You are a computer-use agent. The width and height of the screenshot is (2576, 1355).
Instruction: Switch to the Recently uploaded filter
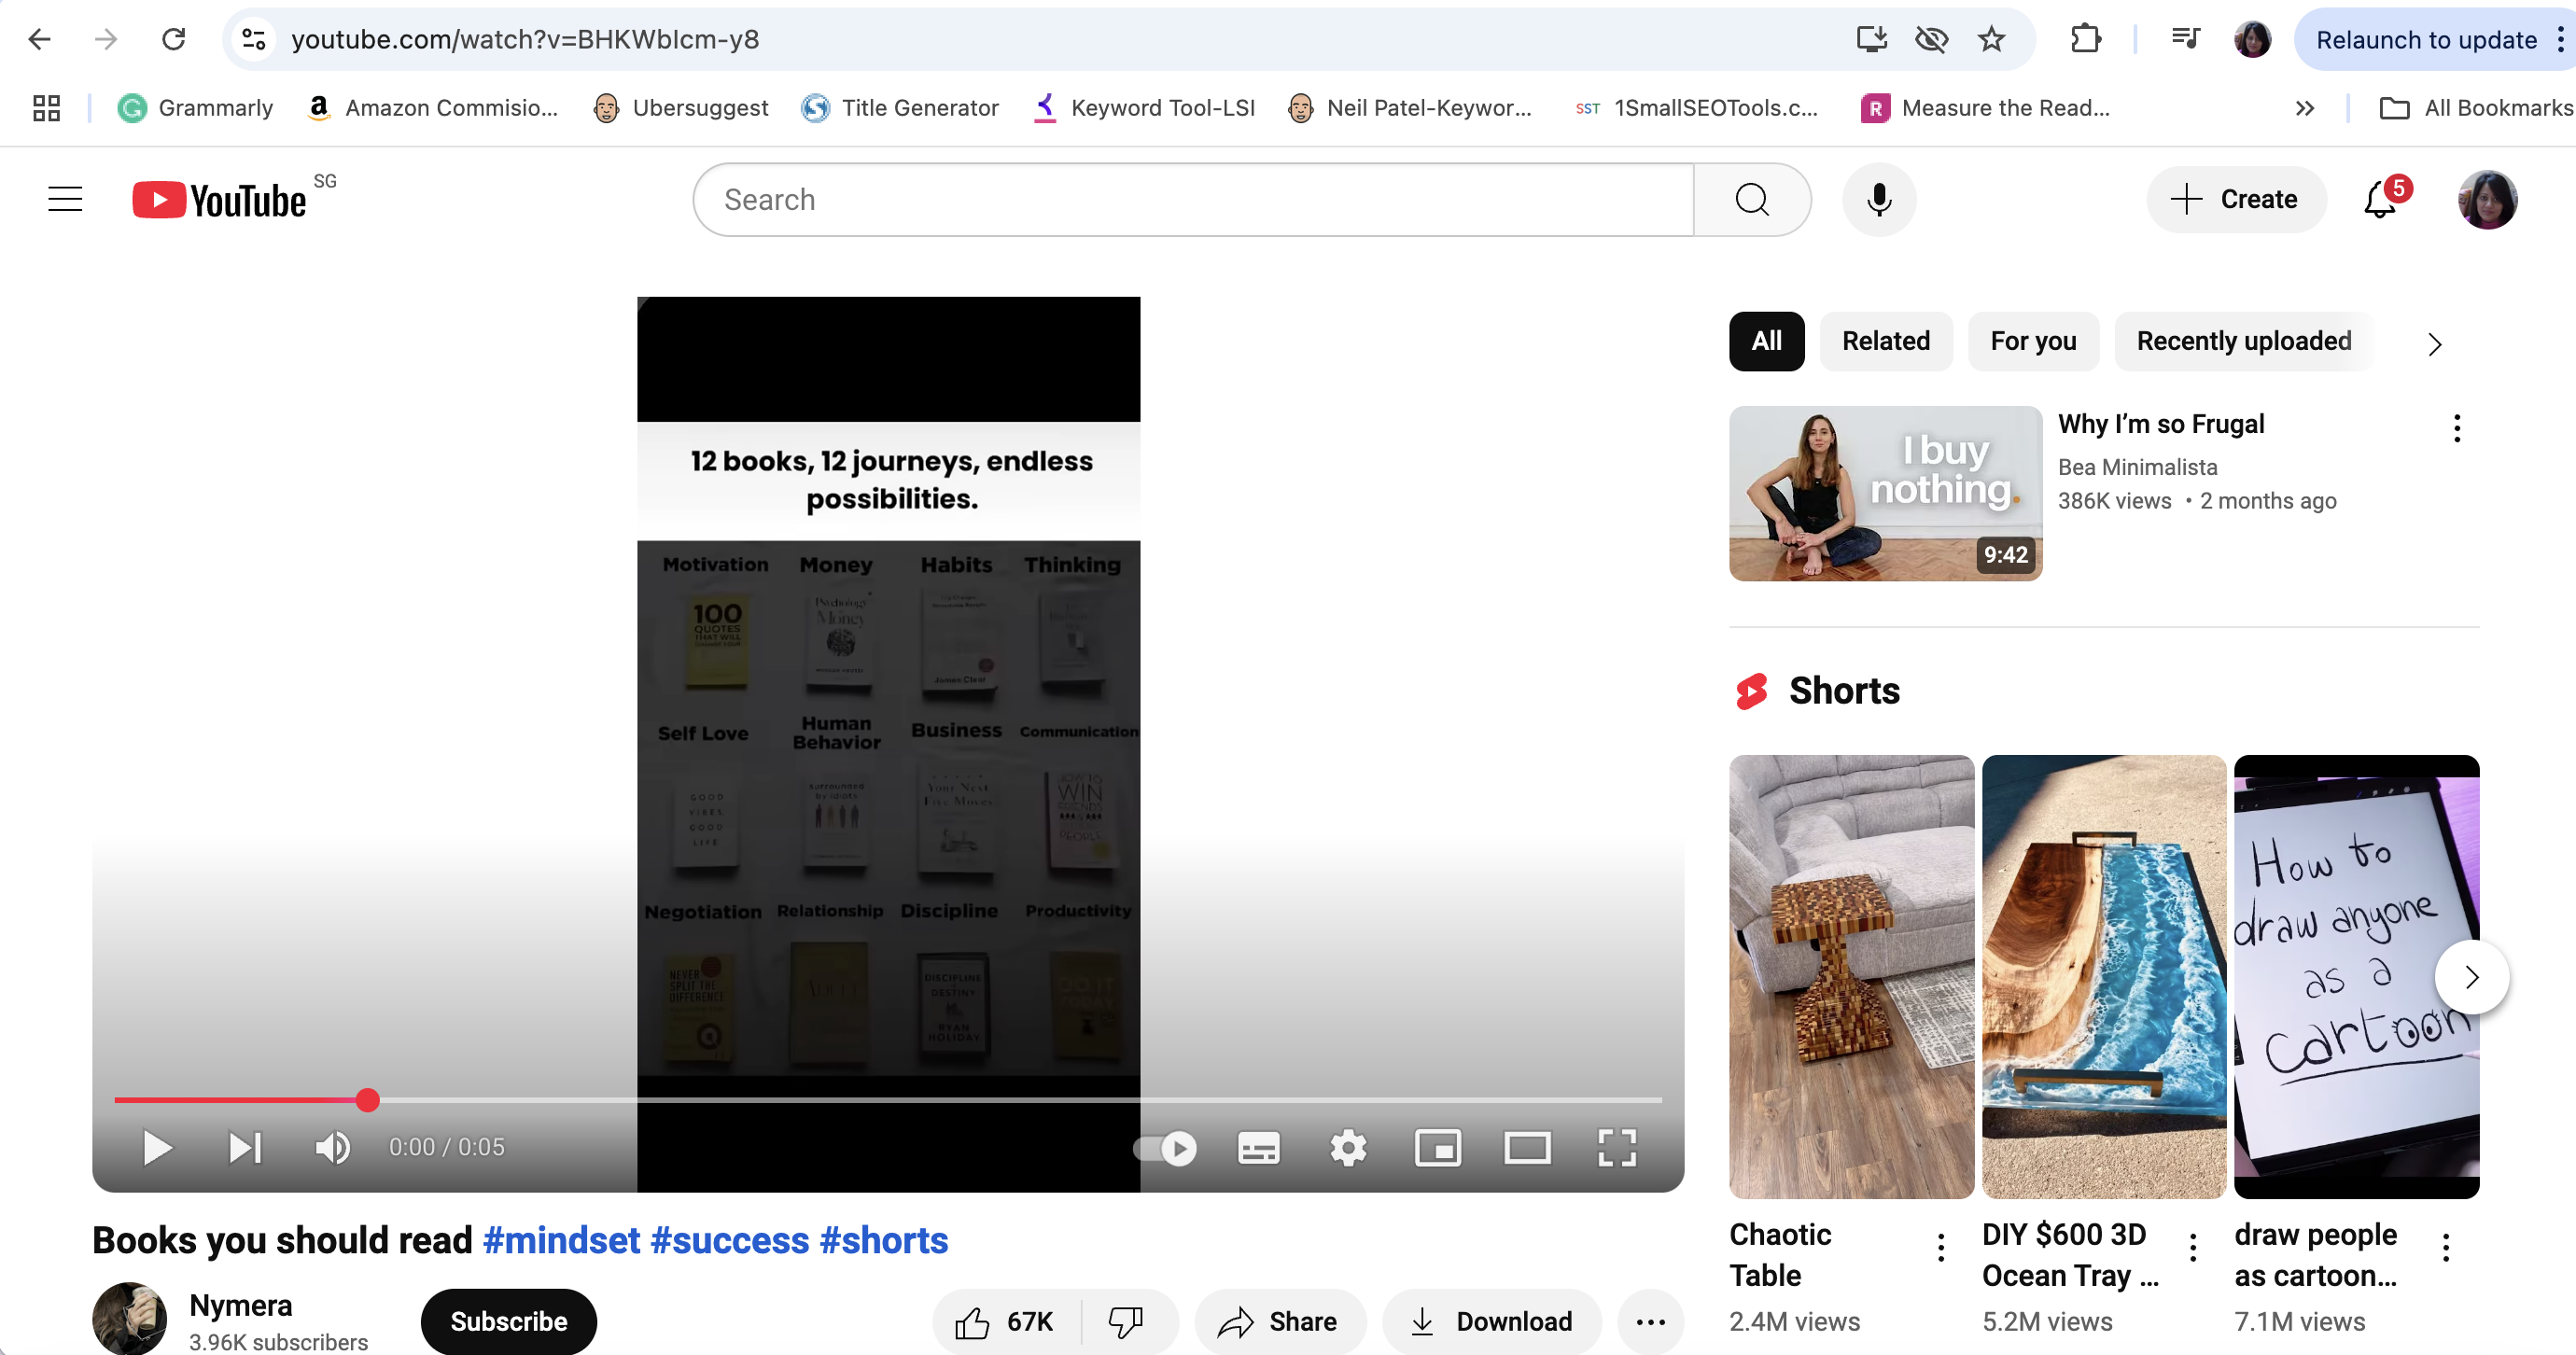[x=2243, y=341]
